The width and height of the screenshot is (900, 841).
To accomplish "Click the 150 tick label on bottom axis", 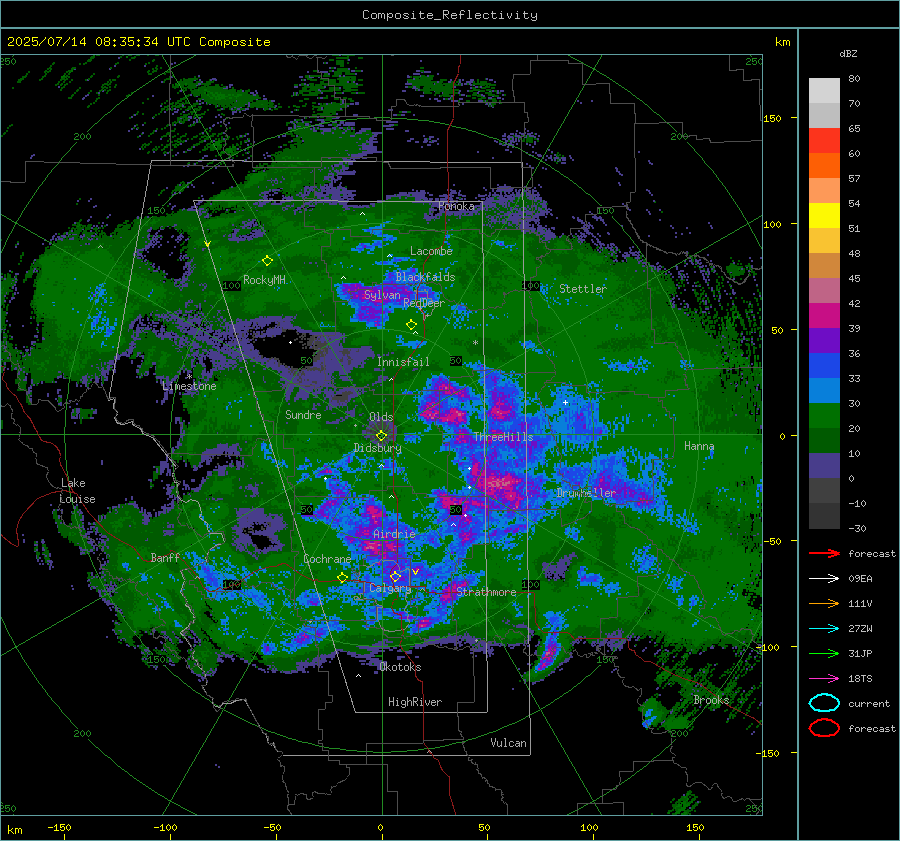I will [x=695, y=827].
